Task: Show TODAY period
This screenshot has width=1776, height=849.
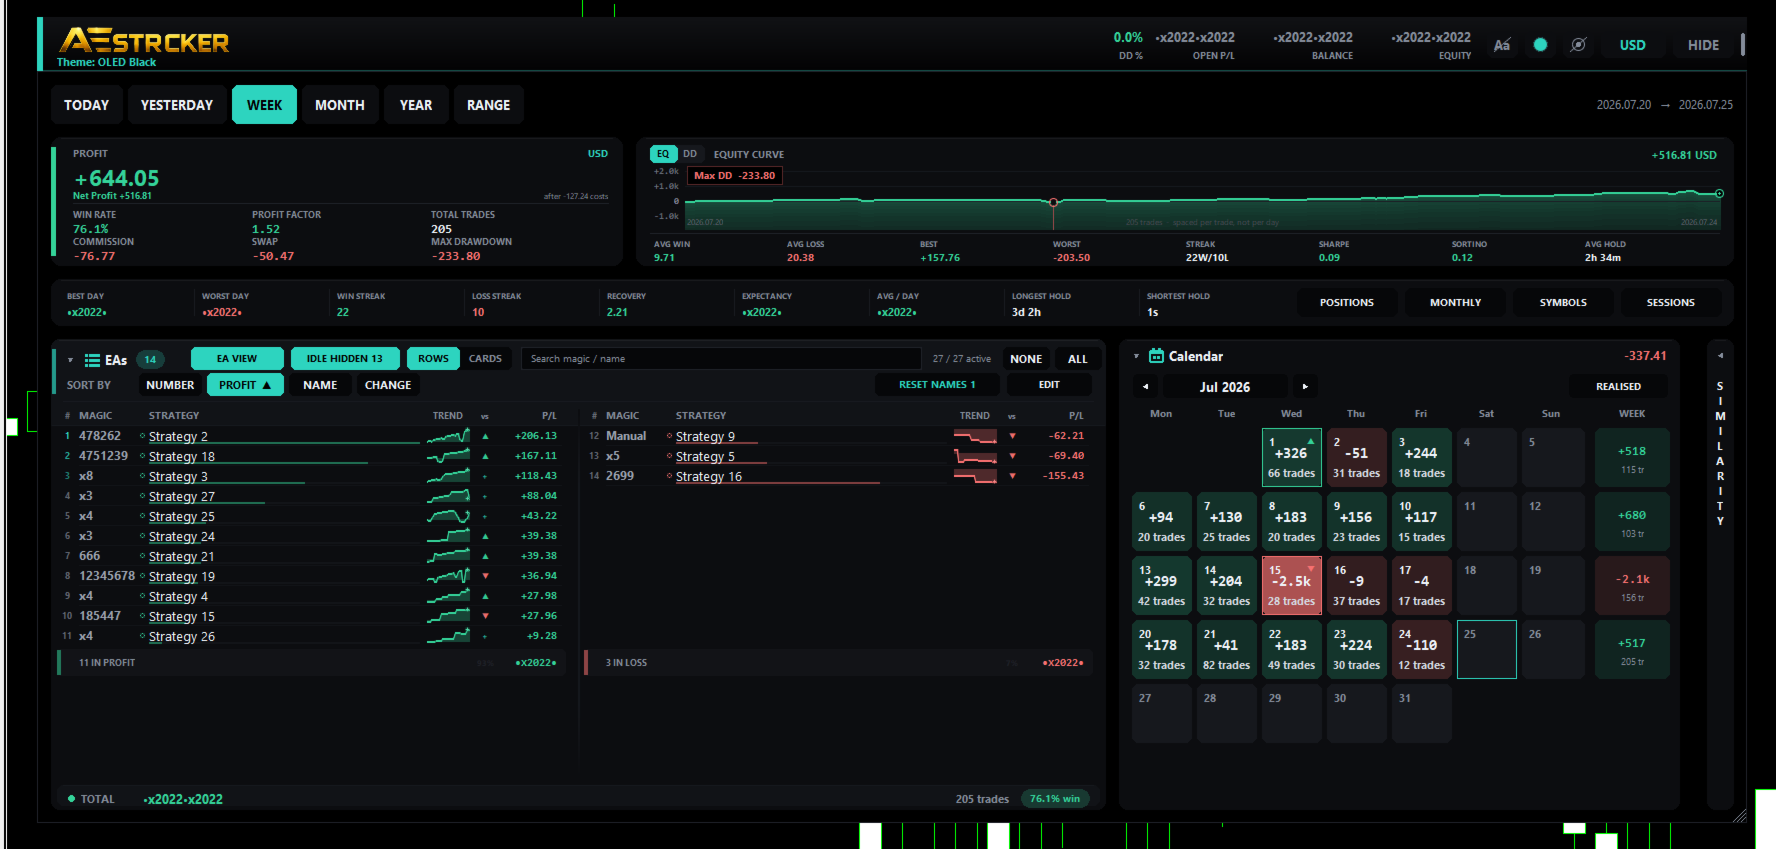Action: pyautogui.click(x=87, y=105)
